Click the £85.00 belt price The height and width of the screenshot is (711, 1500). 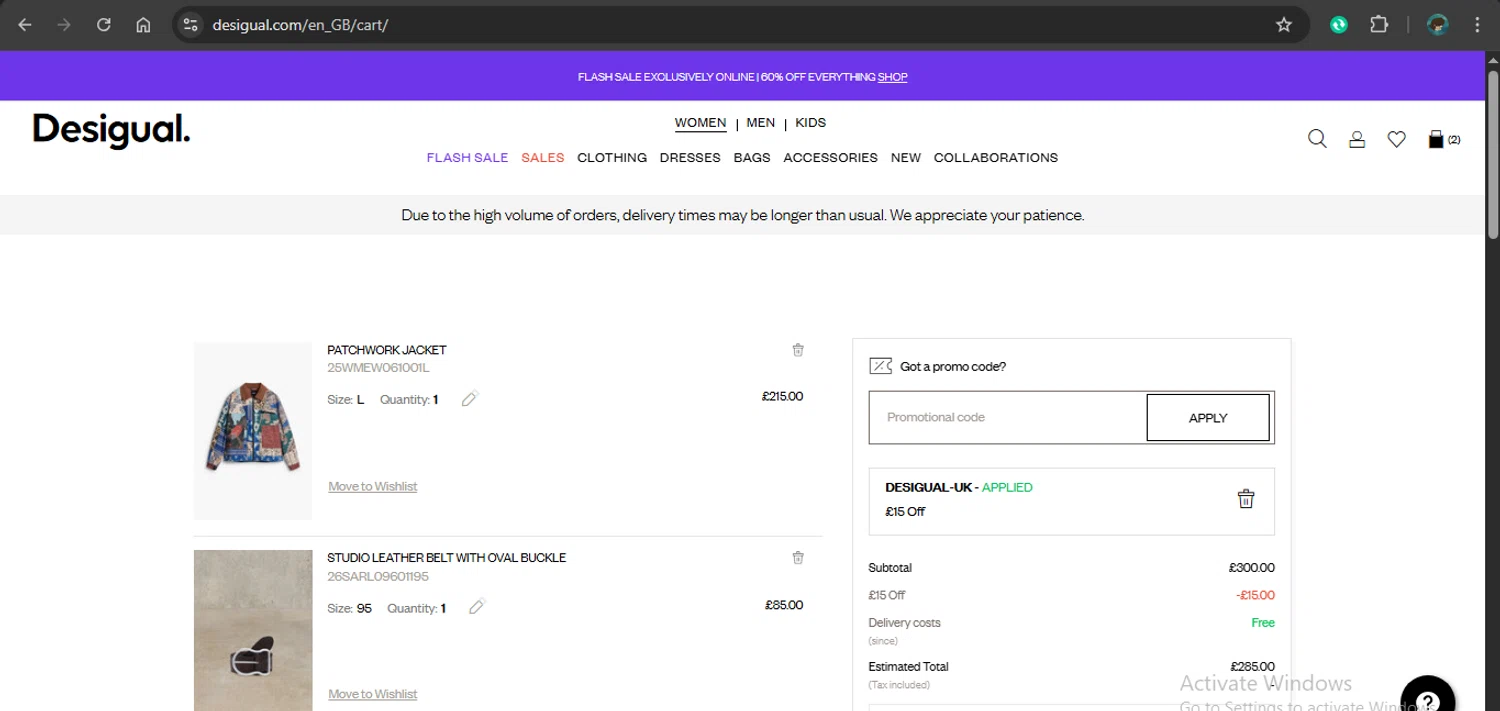(784, 605)
